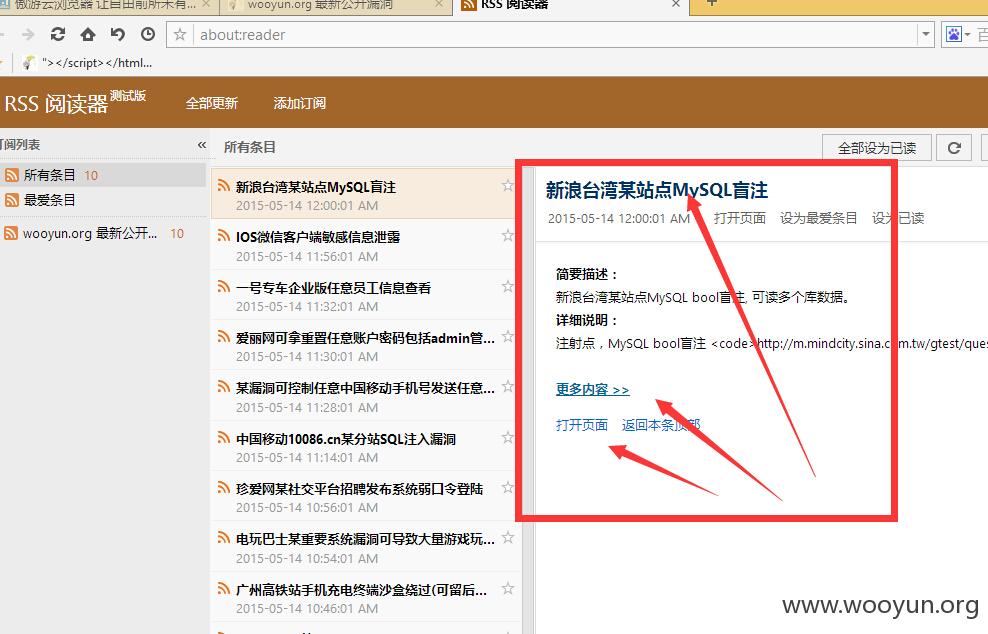Click the browser forward arrow

click(28, 35)
